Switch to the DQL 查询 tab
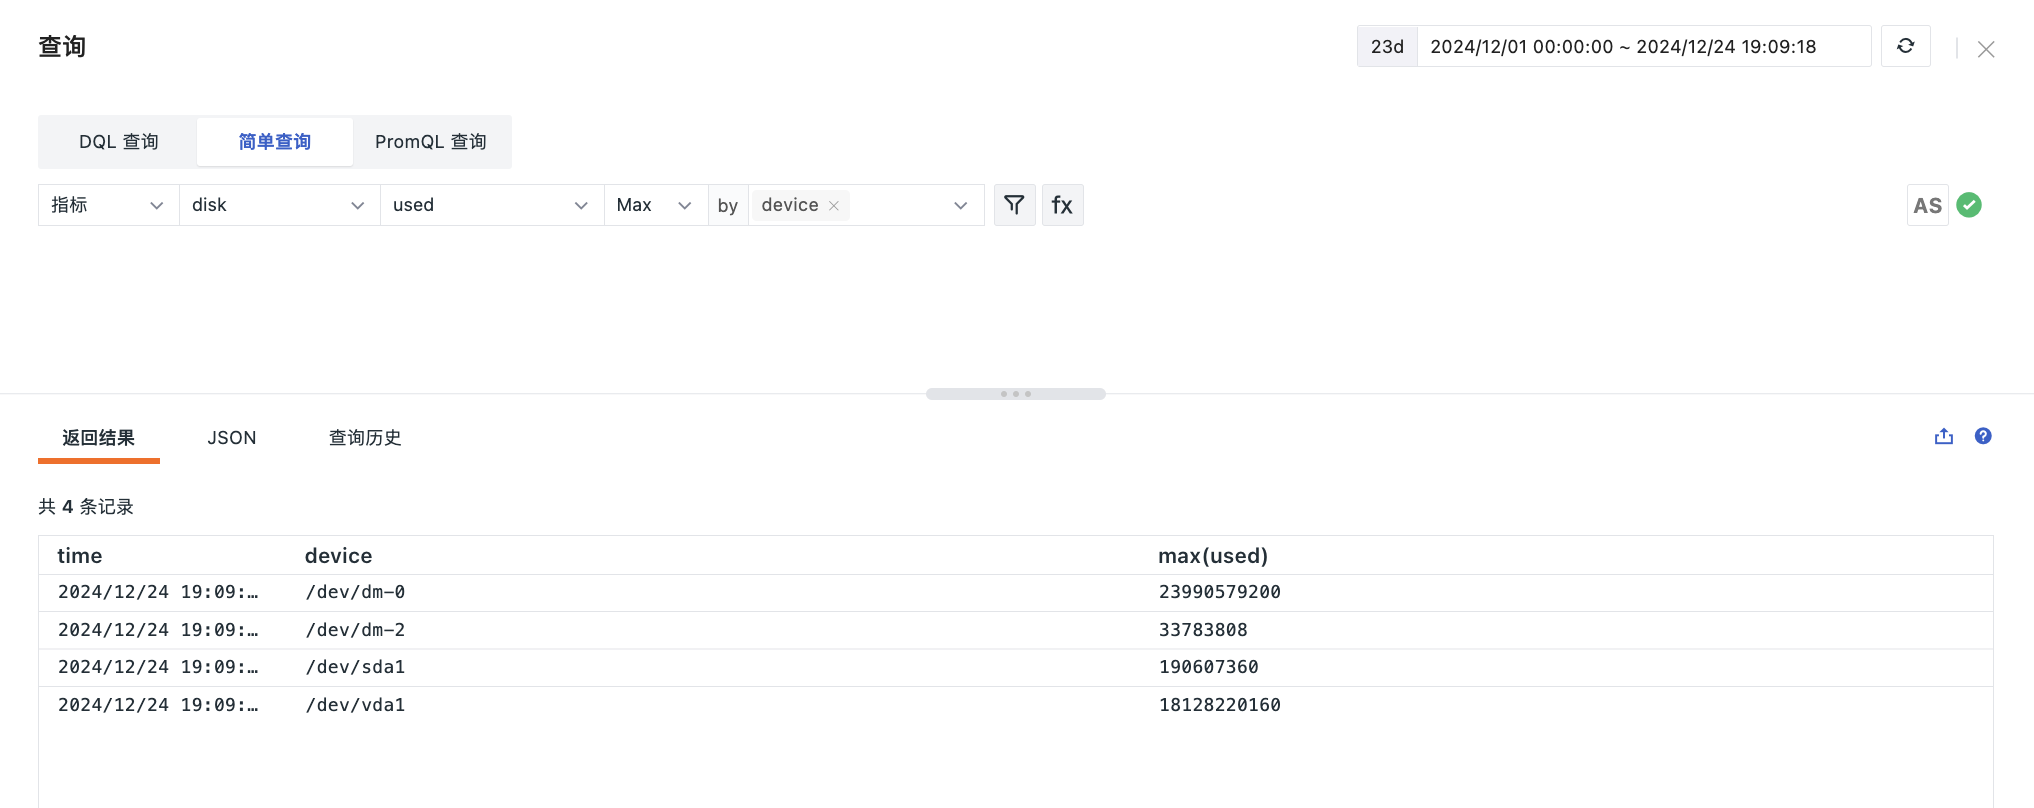This screenshot has height=808, width=2034. [118, 142]
